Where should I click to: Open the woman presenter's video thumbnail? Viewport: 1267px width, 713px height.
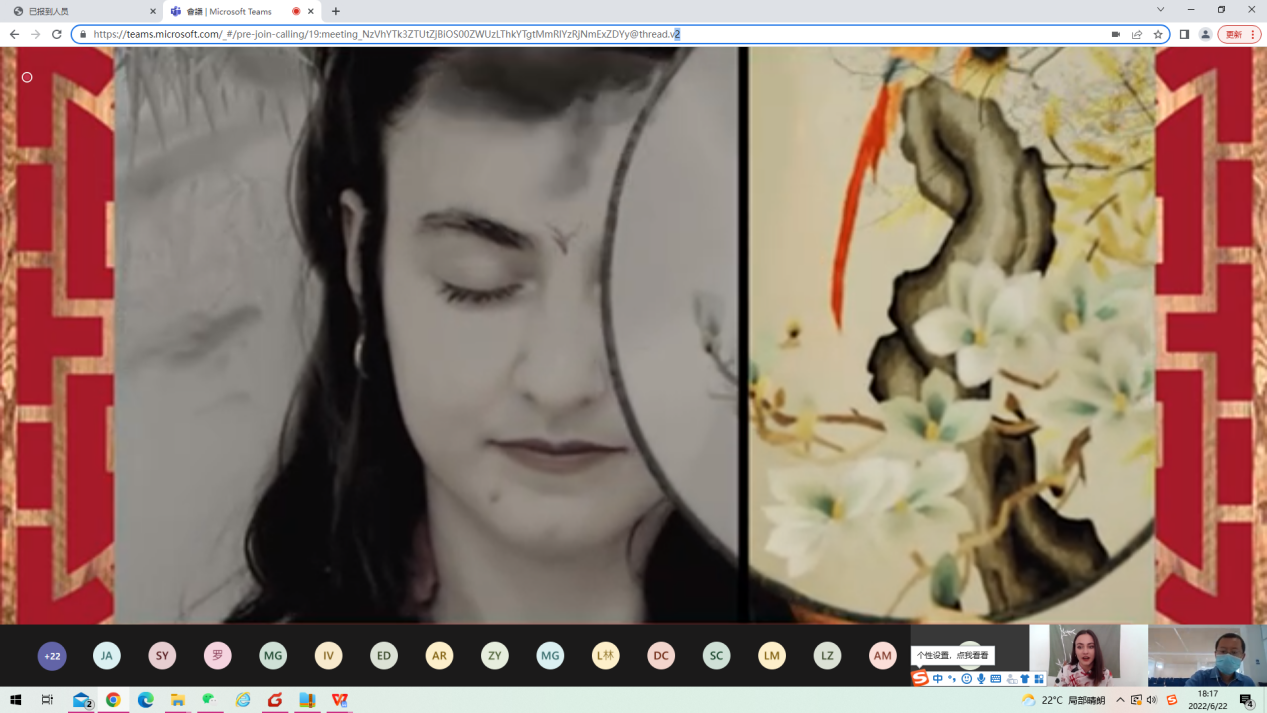1088,655
